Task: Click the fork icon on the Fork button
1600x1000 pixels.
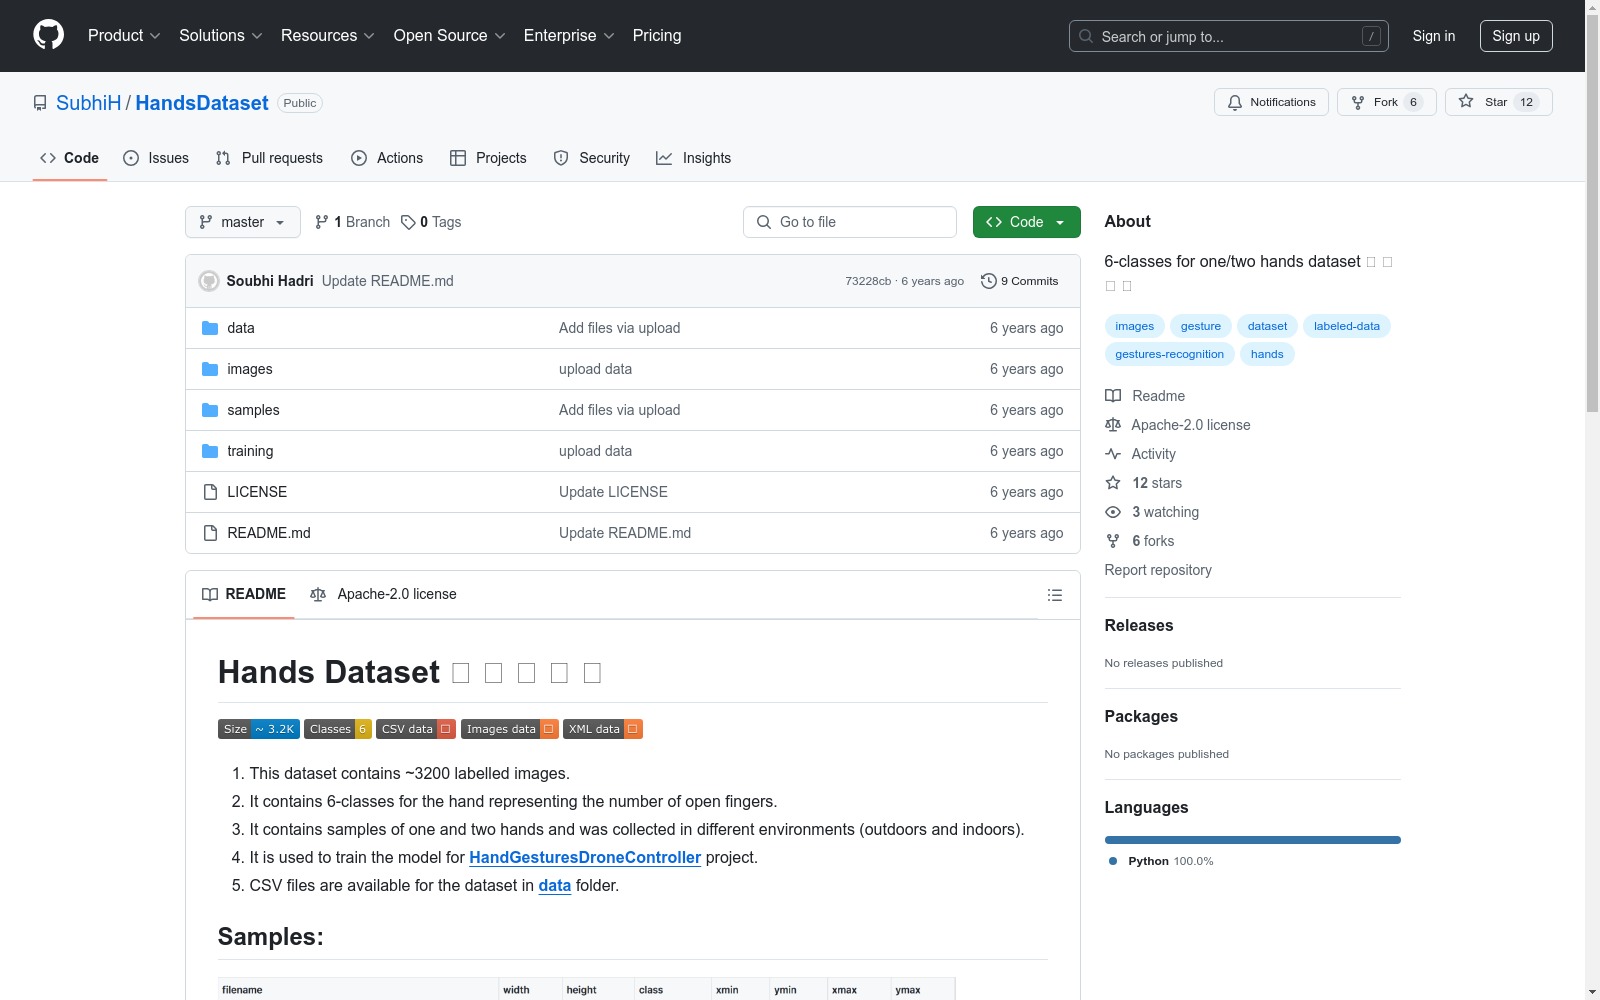Action: tap(1358, 102)
